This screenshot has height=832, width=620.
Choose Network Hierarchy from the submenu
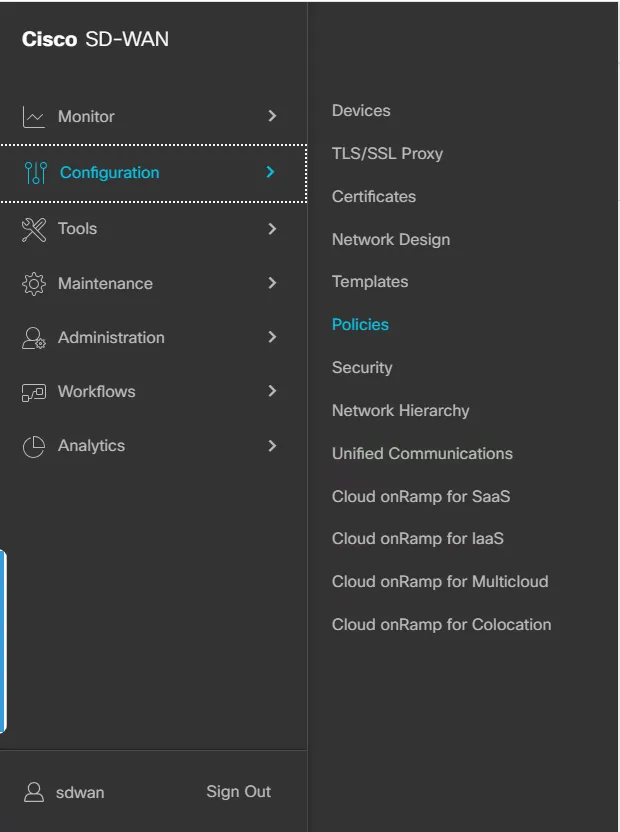(x=400, y=411)
